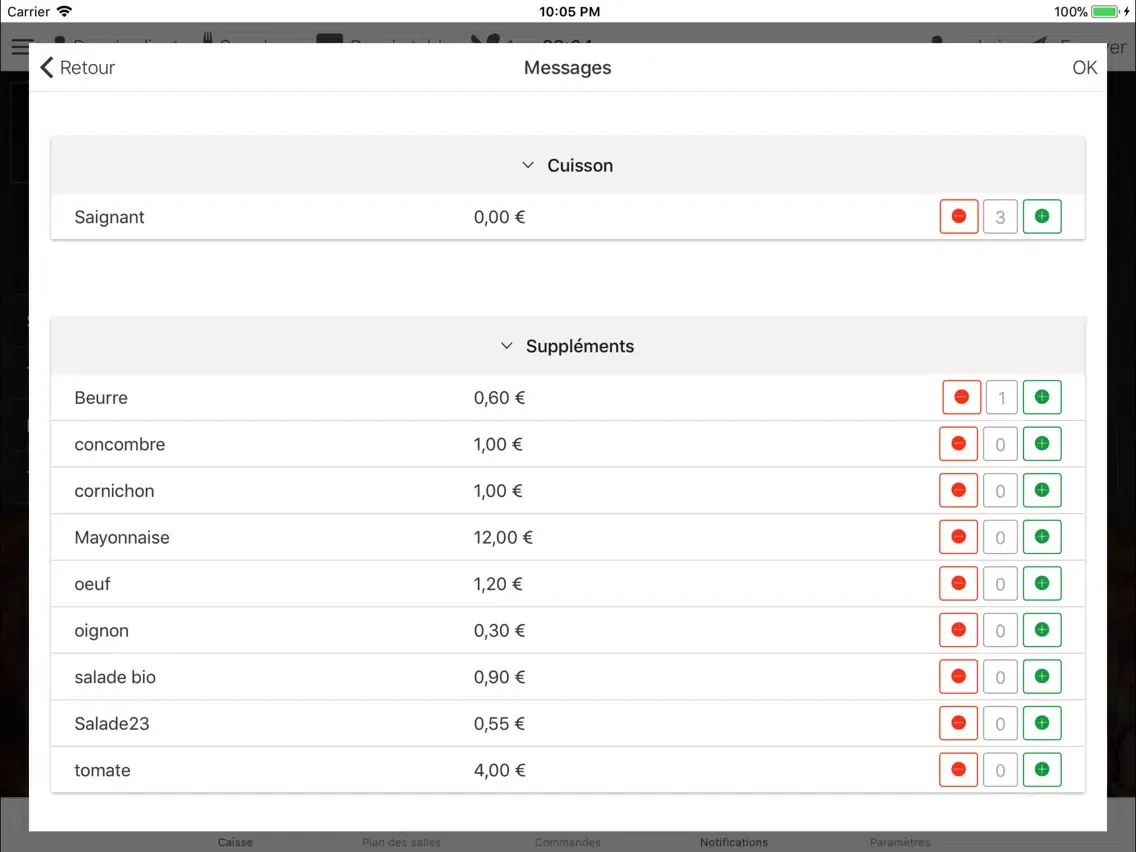Click the battery icon in status bar

pyautogui.click(x=1106, y=12)
